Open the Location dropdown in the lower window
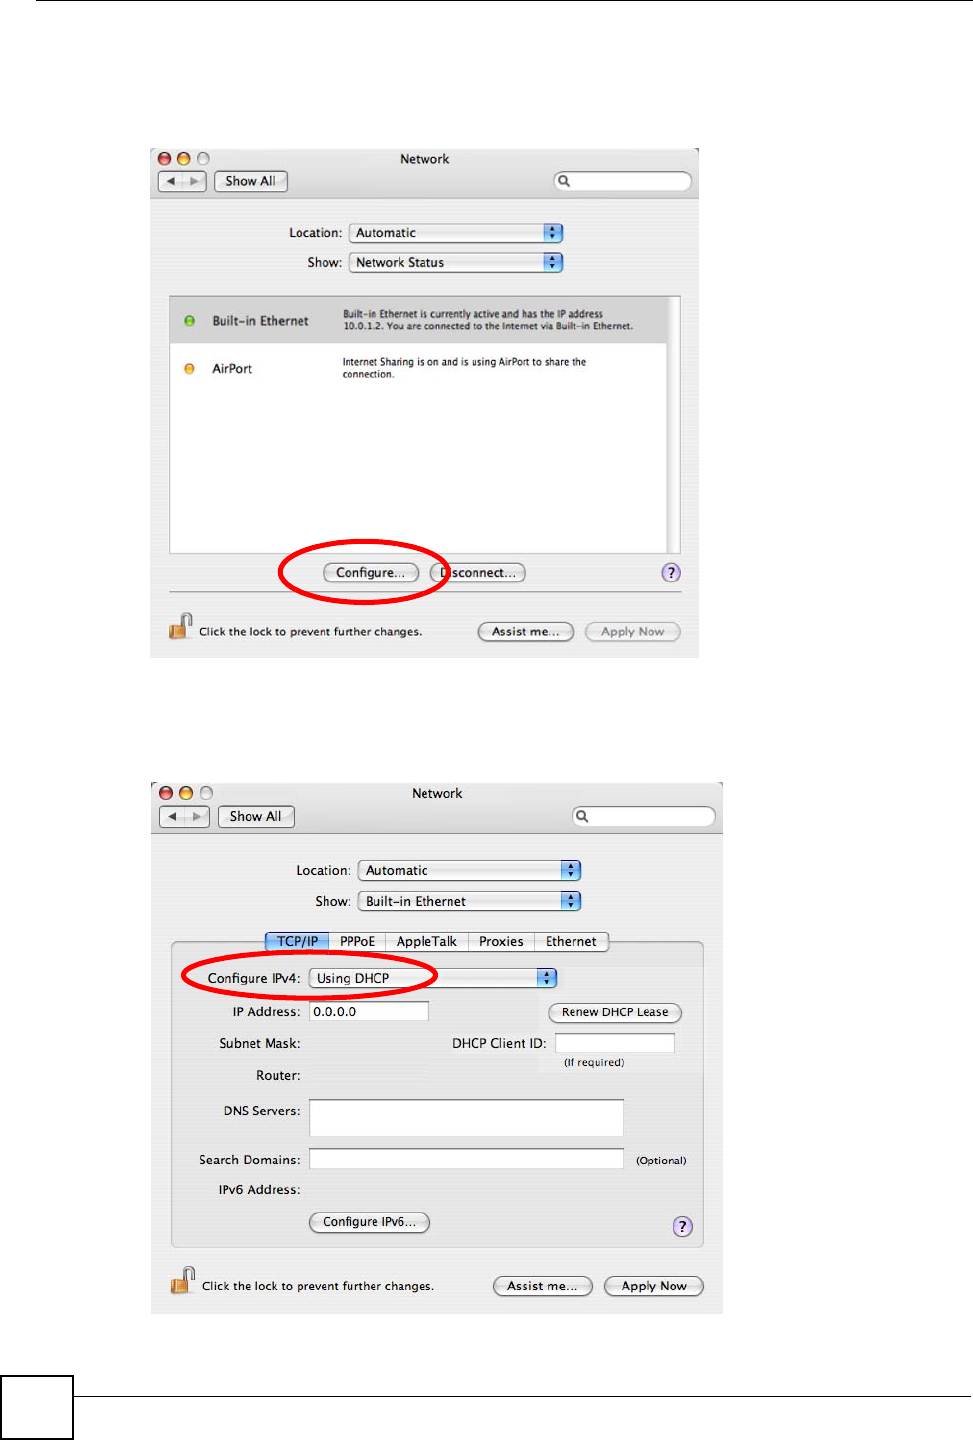The height and width of the screenshot is (1440, 973). click(x=469, y=870)
